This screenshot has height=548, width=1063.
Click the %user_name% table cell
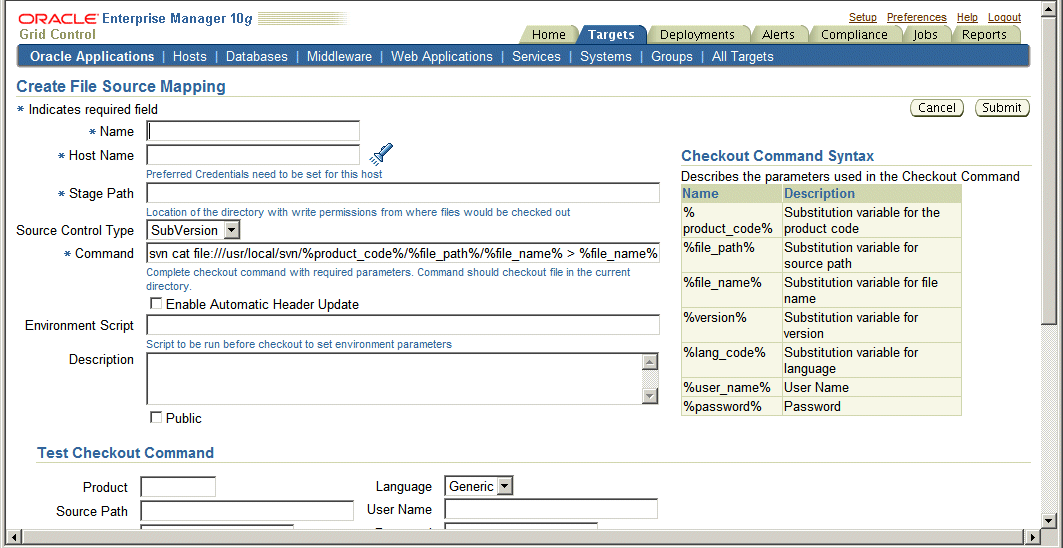click(731, 388)
